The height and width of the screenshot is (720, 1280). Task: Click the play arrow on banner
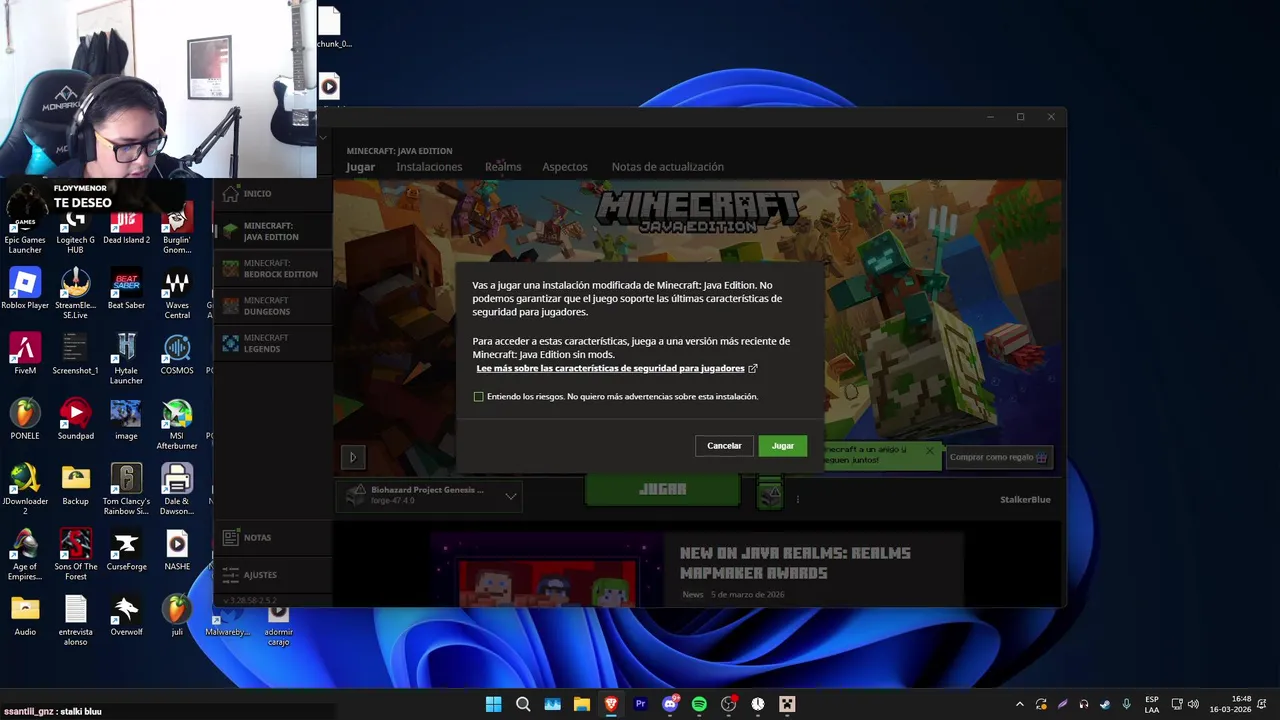(x=352, y=457)
